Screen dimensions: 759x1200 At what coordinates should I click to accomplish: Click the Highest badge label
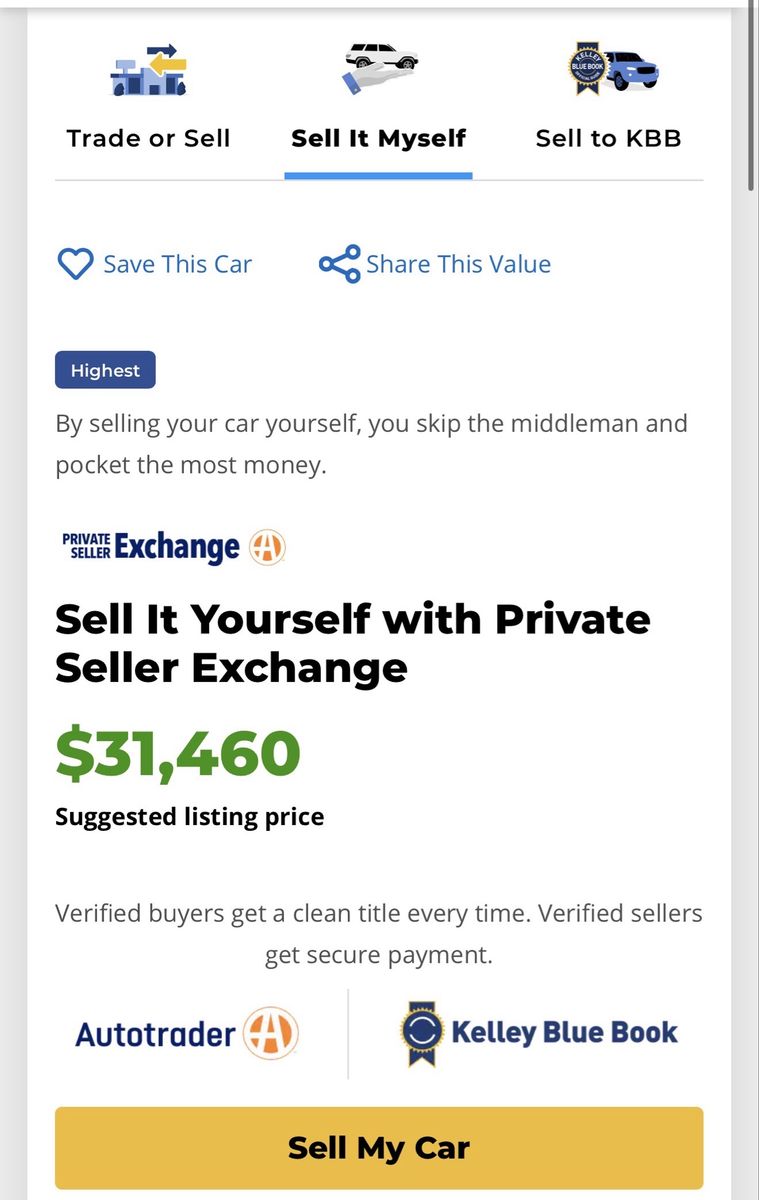click(x=105, y=370)
